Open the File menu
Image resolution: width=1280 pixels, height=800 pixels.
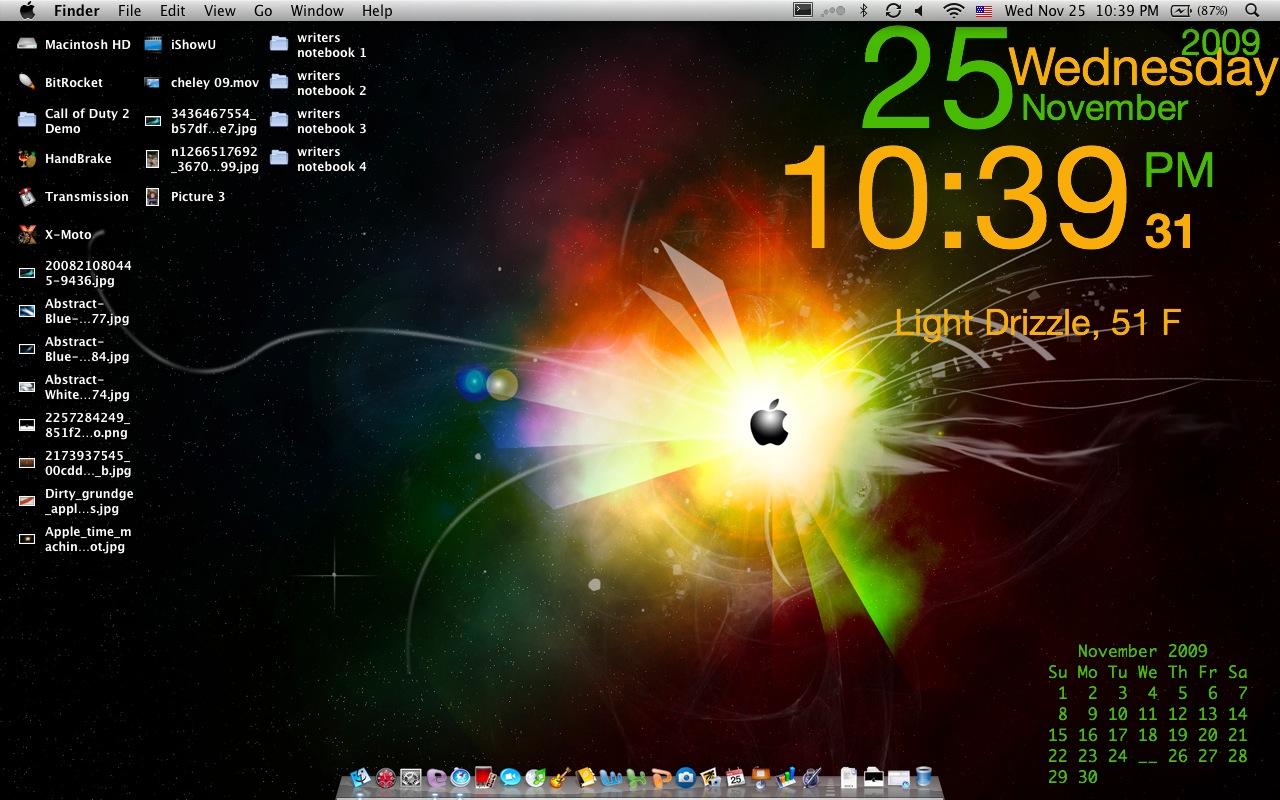(129, 10)
